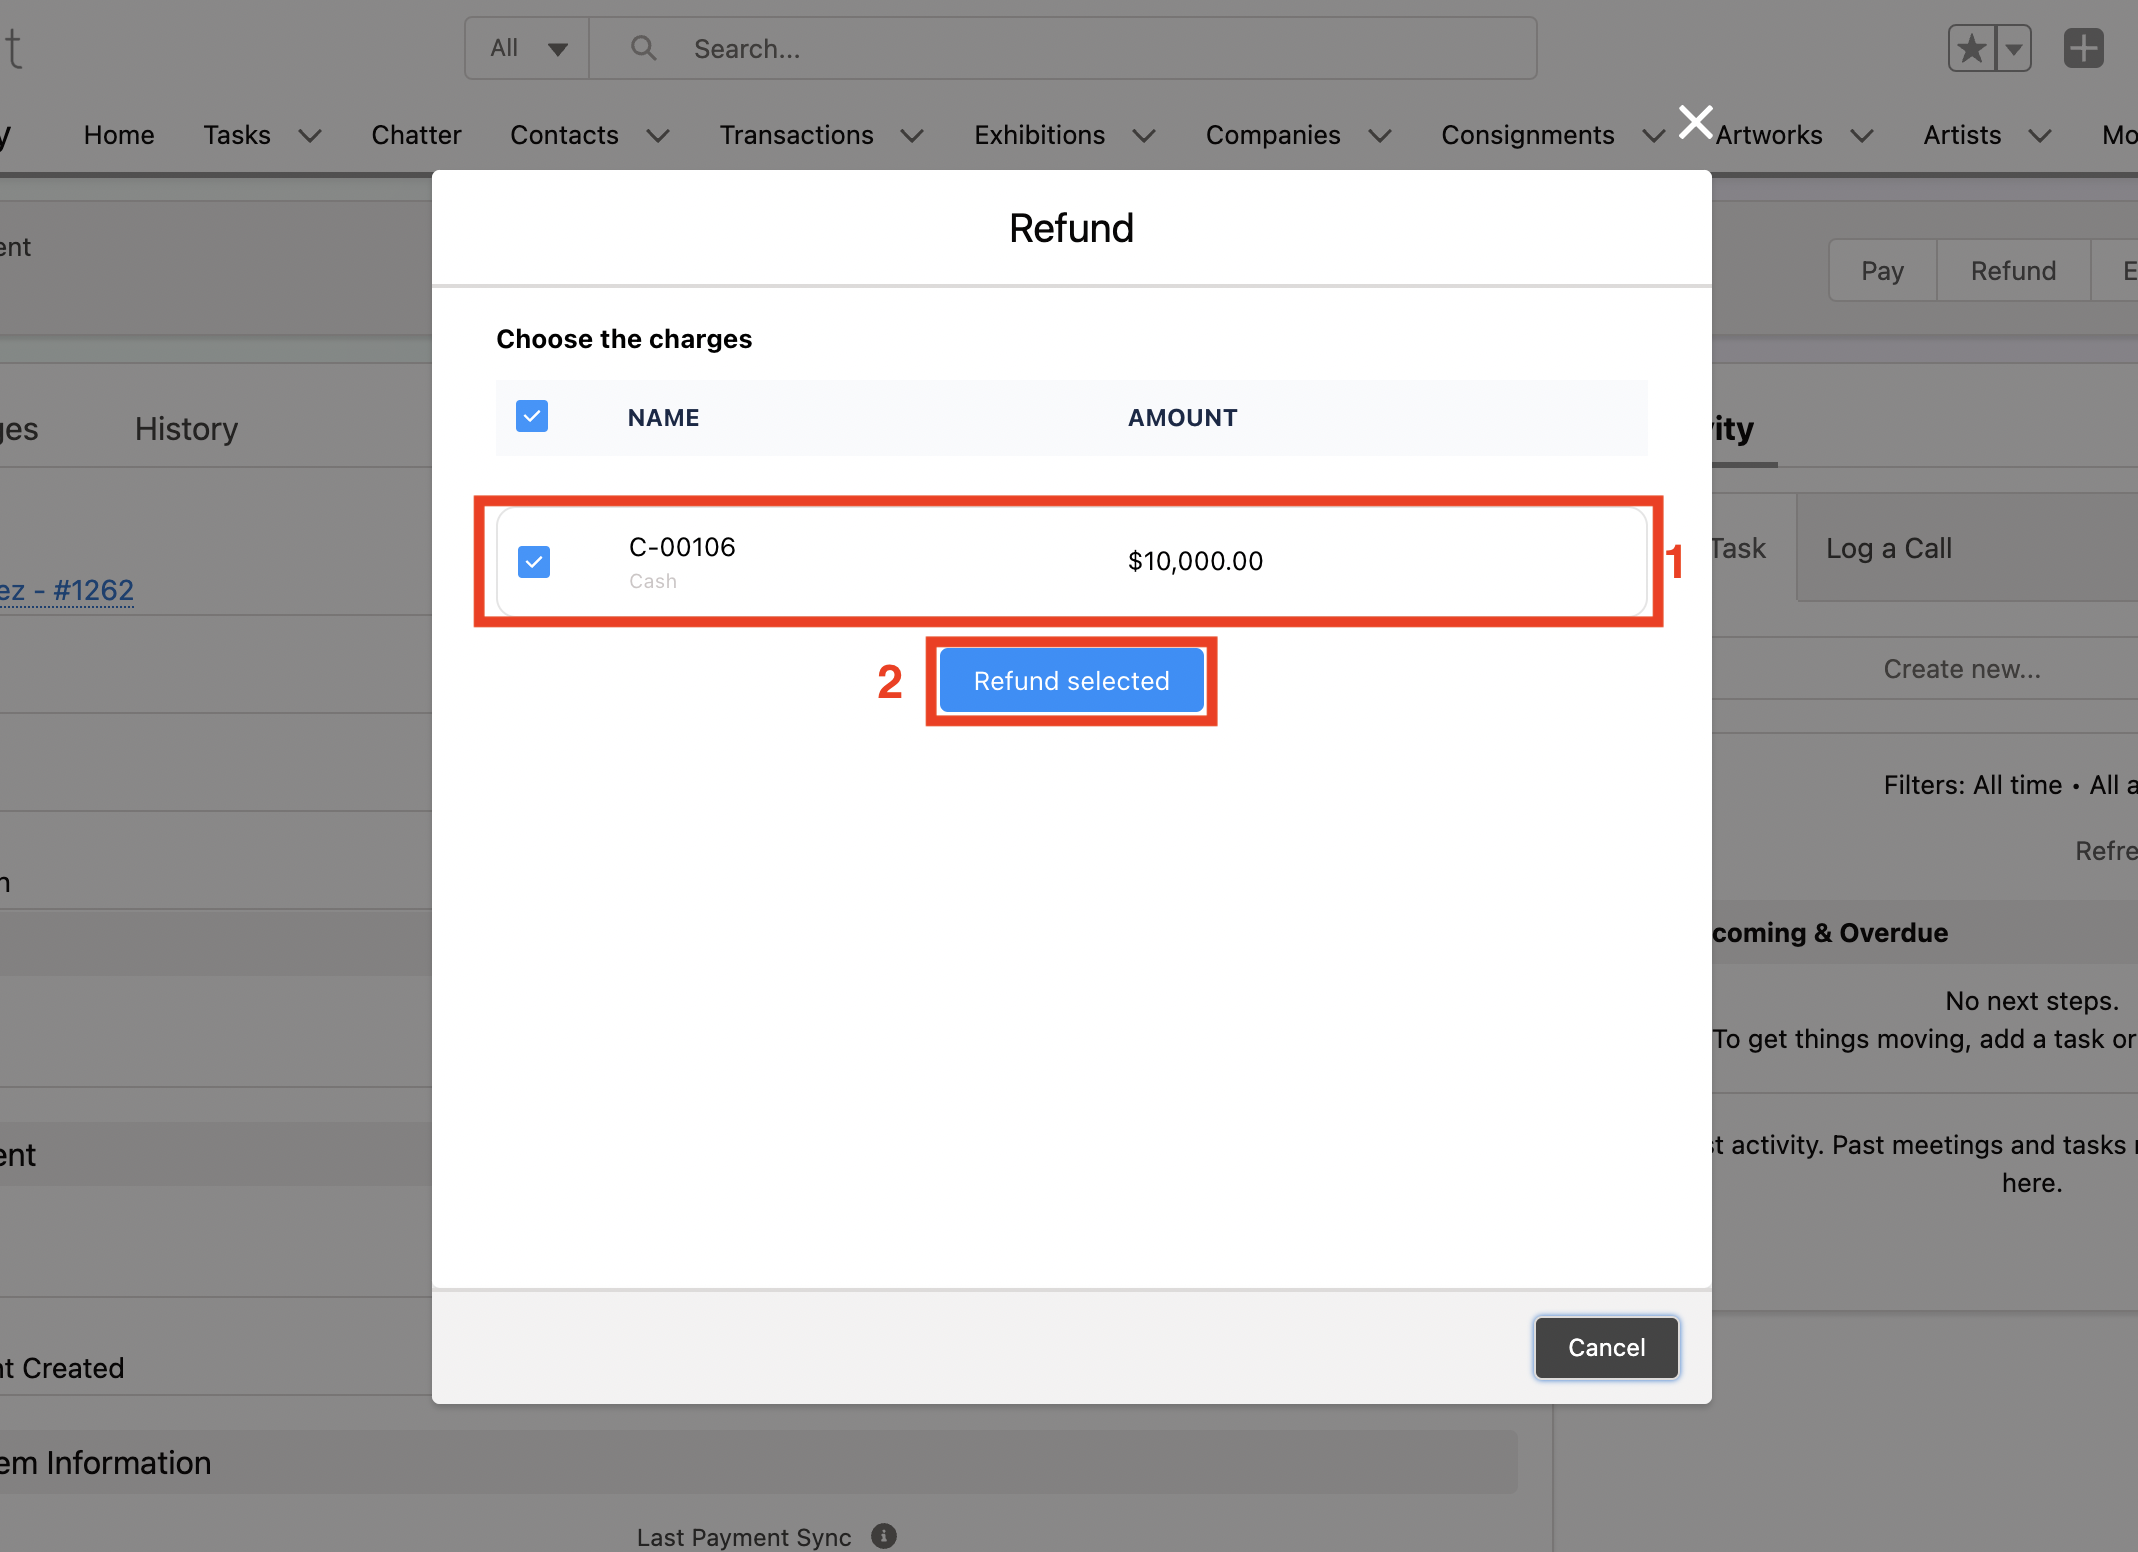The height and width of the screenshot is (1552, 2138).
Task: Expand the Exhibitions menu chevron
Action: (1143, 136)
